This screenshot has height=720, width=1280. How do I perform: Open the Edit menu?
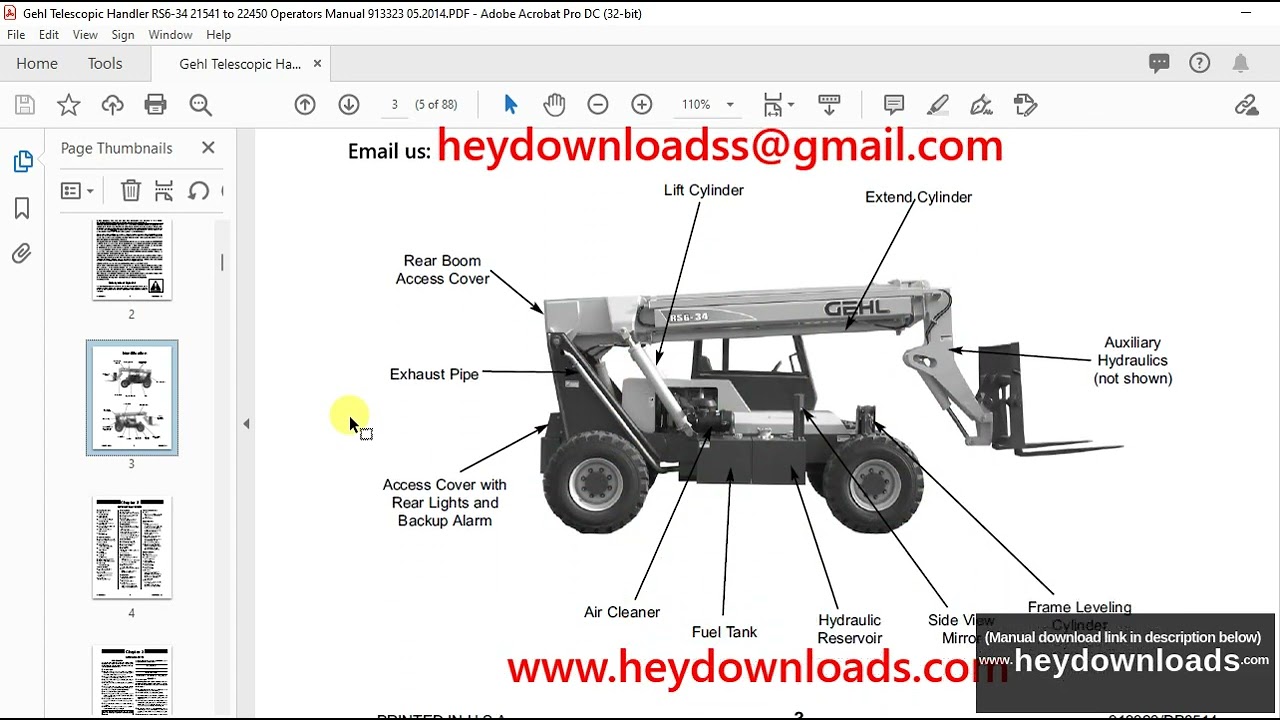pyautogui.click(x=49, y=35)
